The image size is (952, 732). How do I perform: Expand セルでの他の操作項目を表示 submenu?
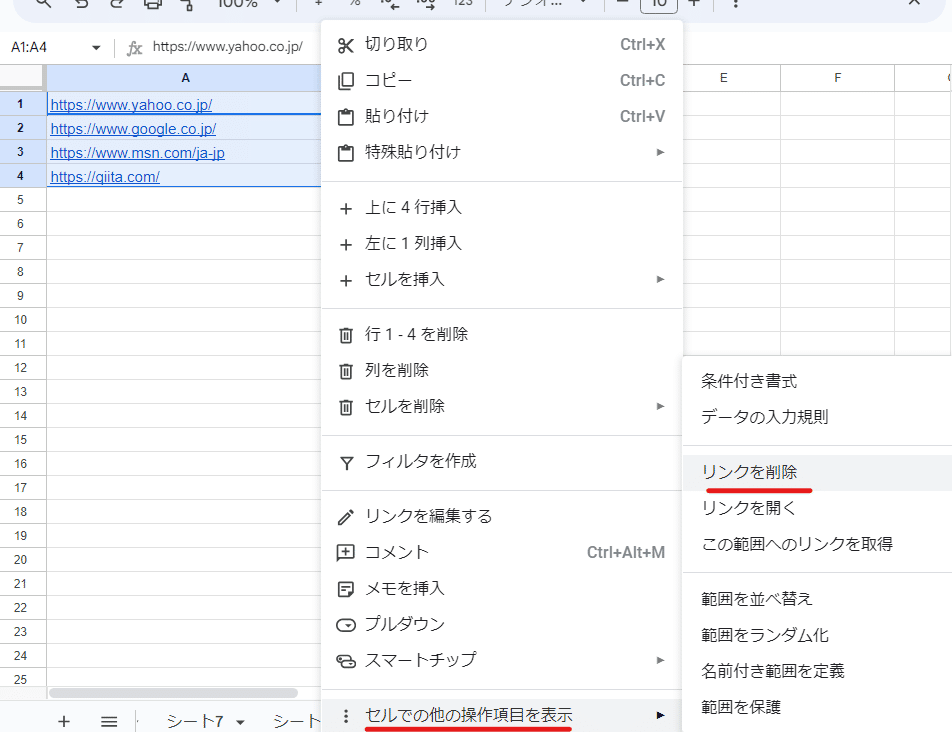[661, 716]
